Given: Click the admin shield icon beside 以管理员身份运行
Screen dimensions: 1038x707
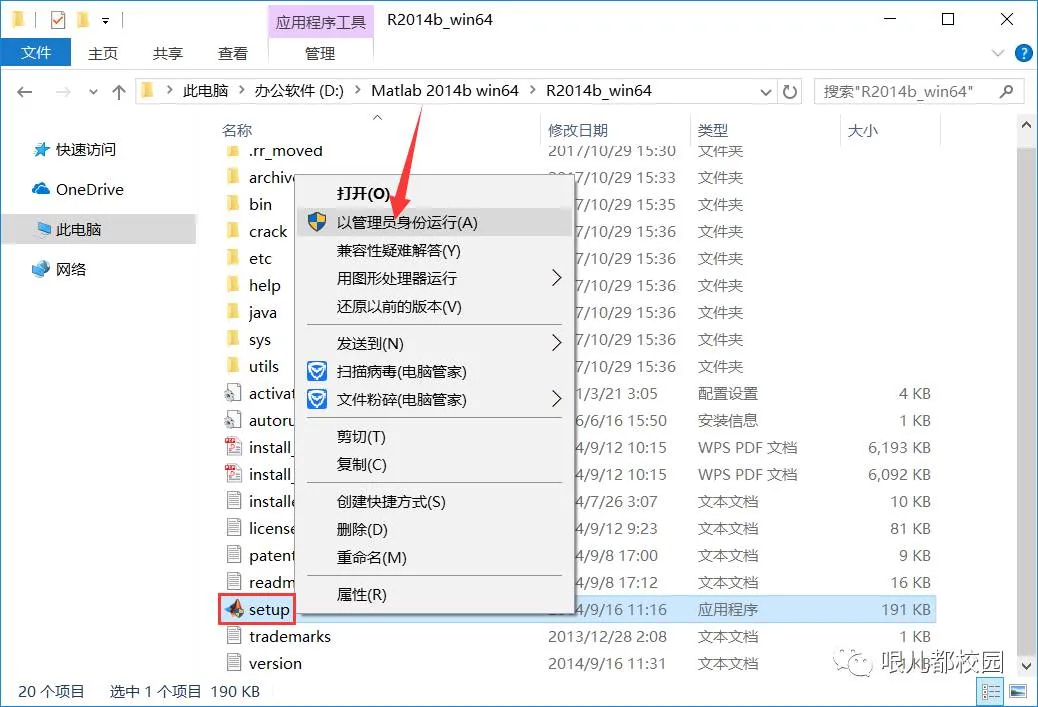Looking at the screenshot, I should click(317, 222).
